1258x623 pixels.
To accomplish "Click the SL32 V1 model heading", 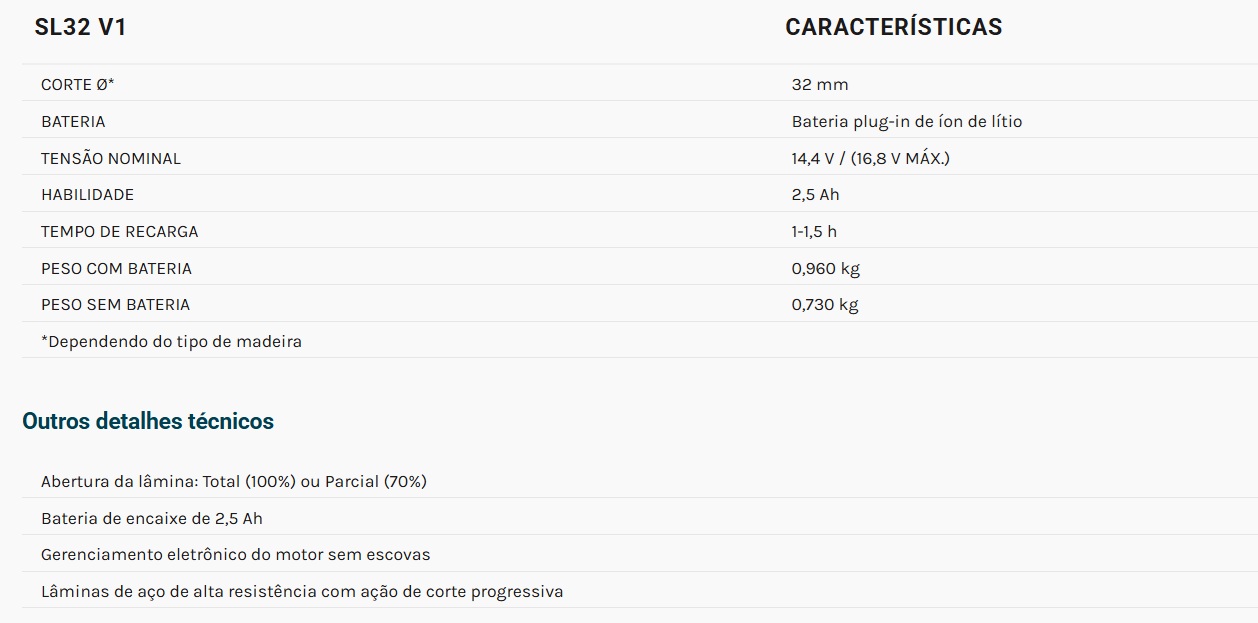I will point(80,28).
